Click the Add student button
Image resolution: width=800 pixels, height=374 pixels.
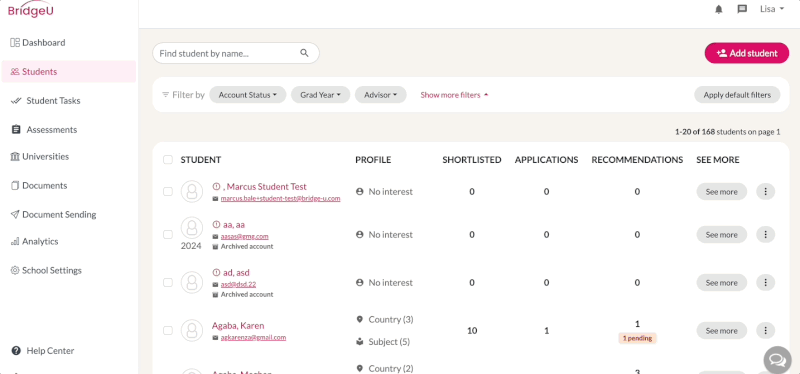click(x=747, y=53)
